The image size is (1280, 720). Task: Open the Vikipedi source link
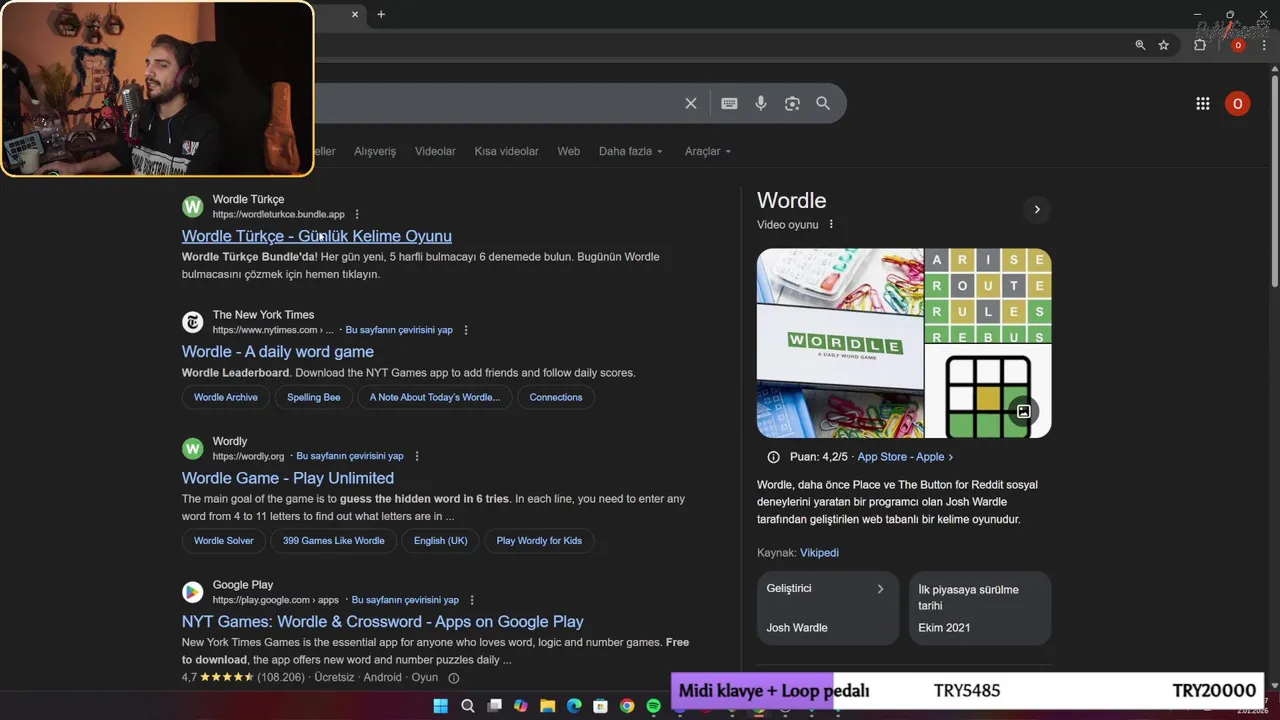click(x=819, y=553)
